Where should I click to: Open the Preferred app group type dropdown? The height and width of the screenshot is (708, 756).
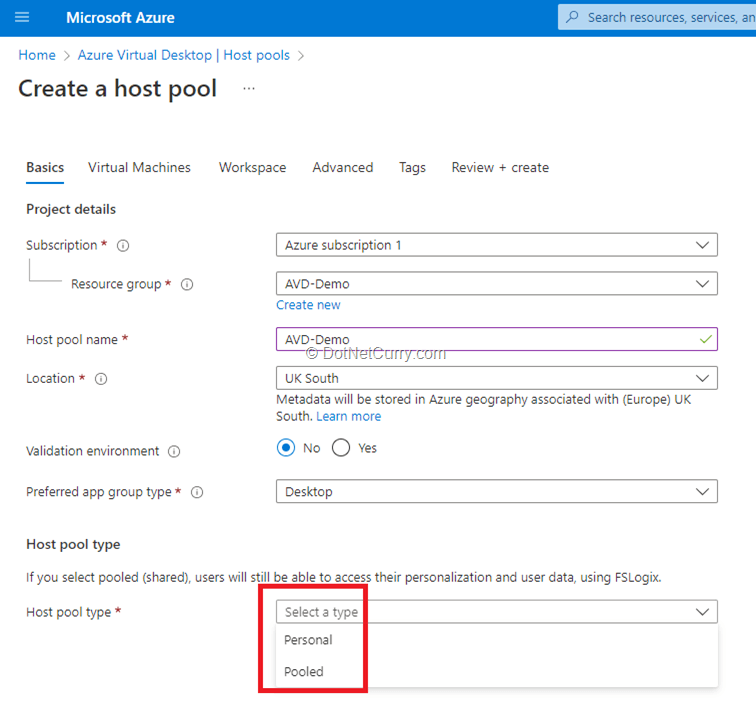(497, 491)
